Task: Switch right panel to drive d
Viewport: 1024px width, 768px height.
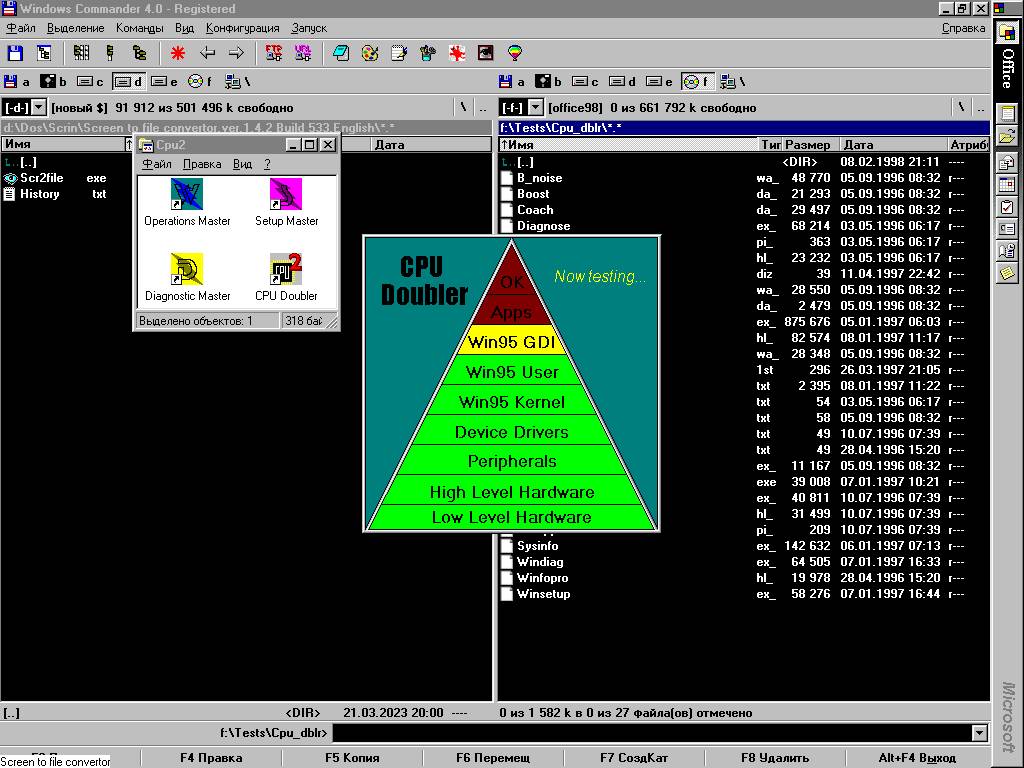Action: (622, 82)
